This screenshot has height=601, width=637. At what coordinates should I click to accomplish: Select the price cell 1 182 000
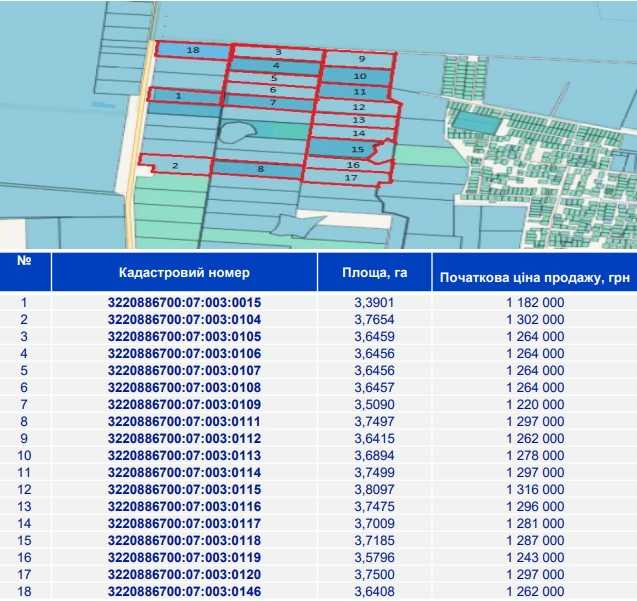[x=534, y=302]
